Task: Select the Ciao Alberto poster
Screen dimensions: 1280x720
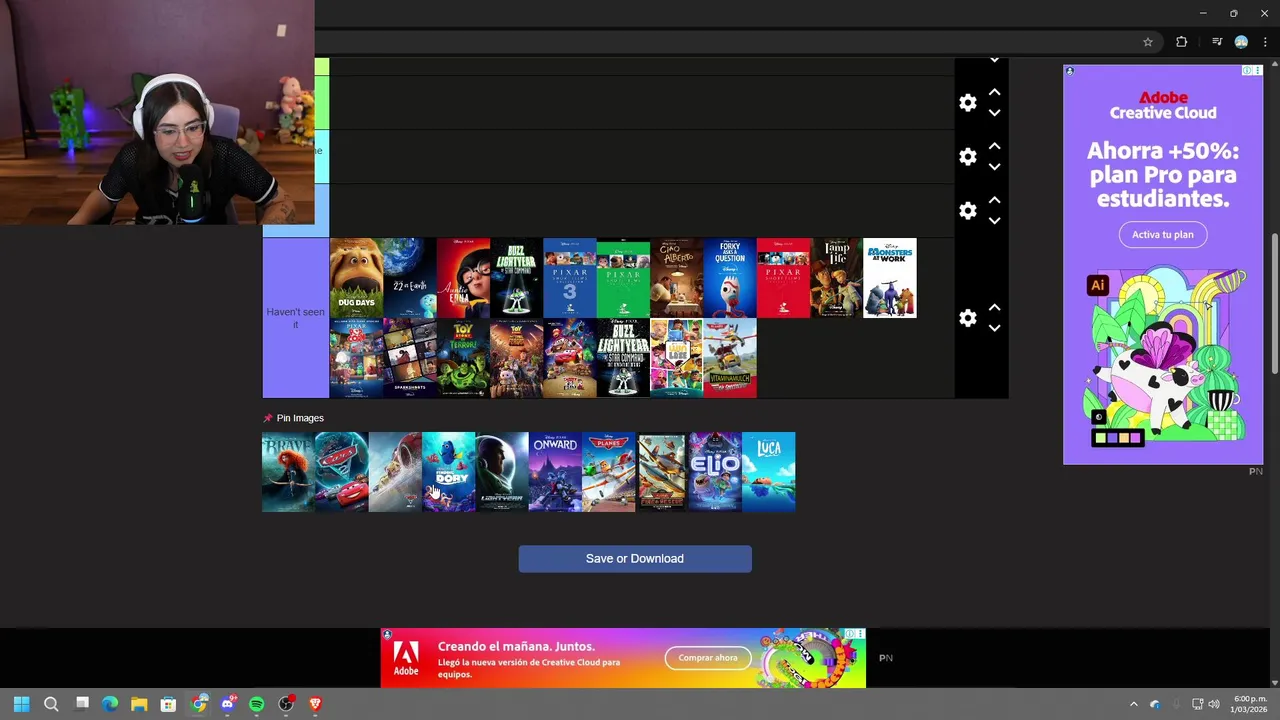Action: pos(677,278)
